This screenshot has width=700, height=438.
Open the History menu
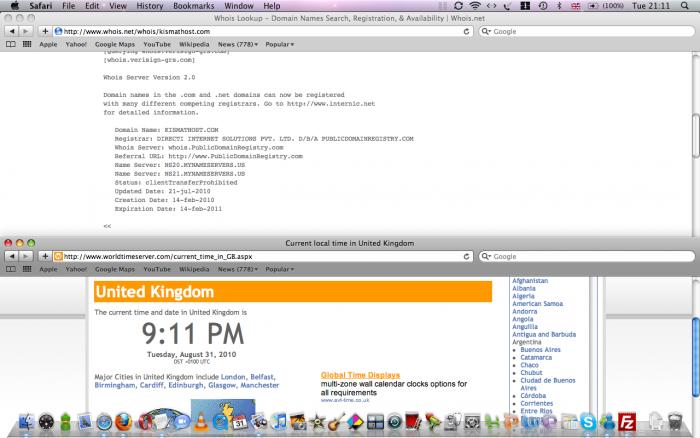pyautogui.click(x=150, y=6)
